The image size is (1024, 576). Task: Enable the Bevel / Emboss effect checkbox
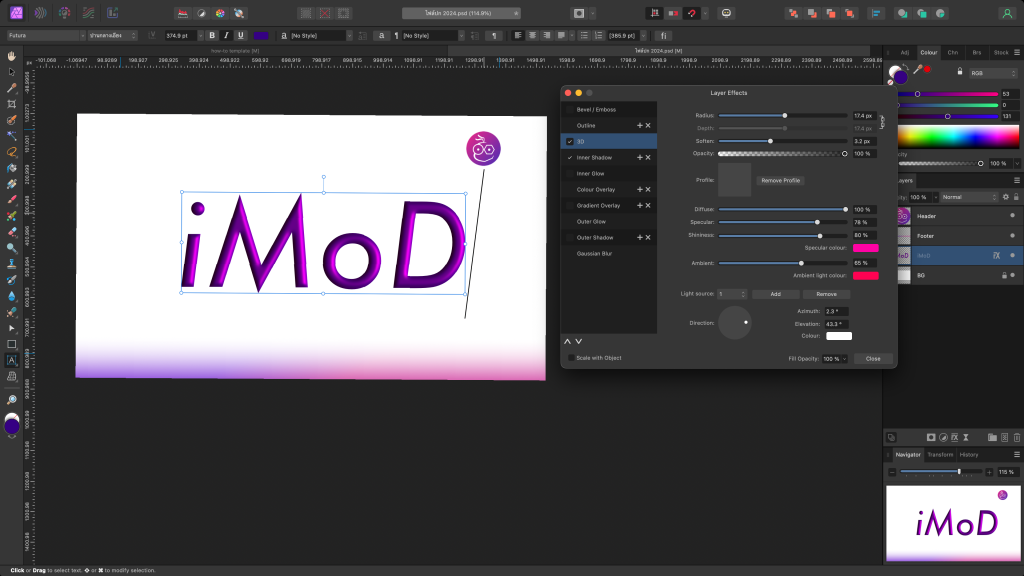[570, 109]
